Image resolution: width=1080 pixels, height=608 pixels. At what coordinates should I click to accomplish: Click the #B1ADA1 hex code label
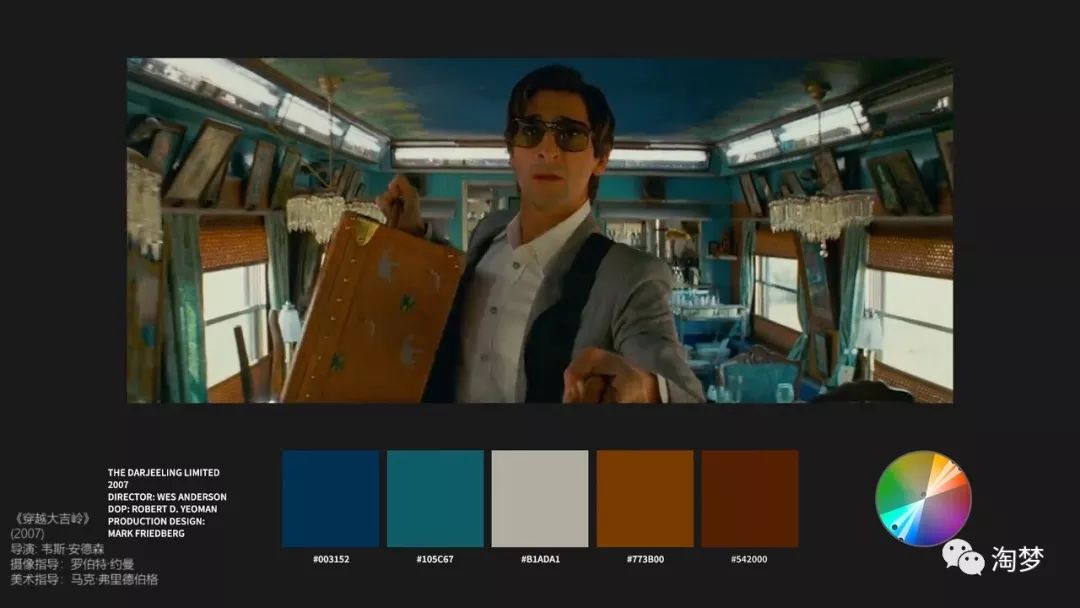coord(540,559)
